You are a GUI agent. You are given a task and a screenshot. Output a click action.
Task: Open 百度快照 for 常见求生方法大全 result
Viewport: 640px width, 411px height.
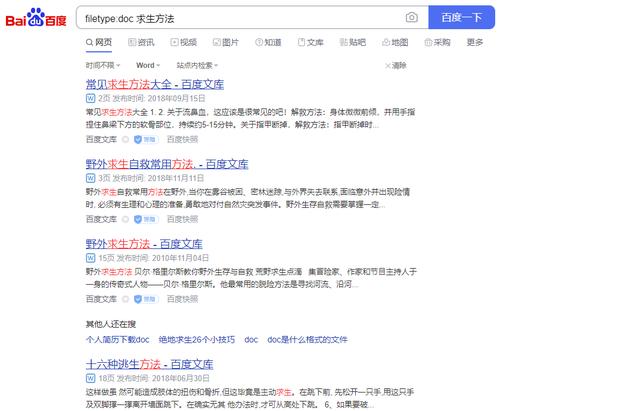[182, 139]
